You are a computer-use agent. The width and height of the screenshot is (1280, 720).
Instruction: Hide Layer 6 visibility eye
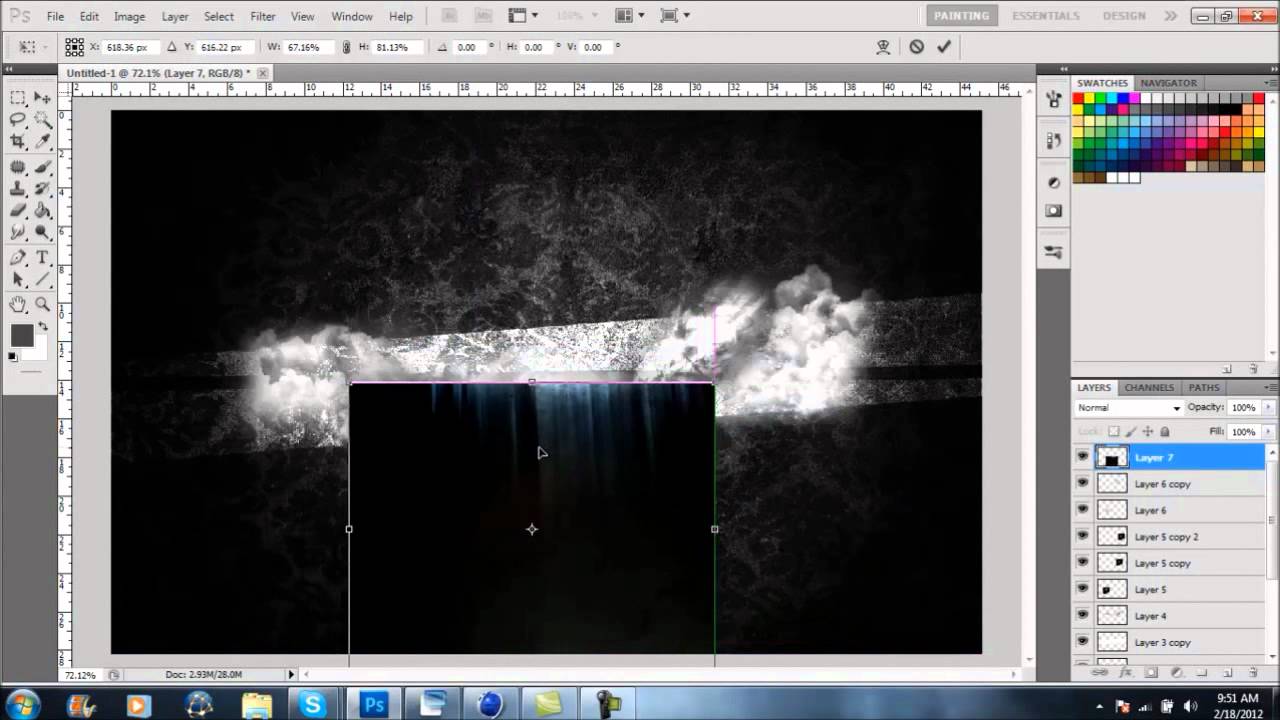pos(1082,510)
